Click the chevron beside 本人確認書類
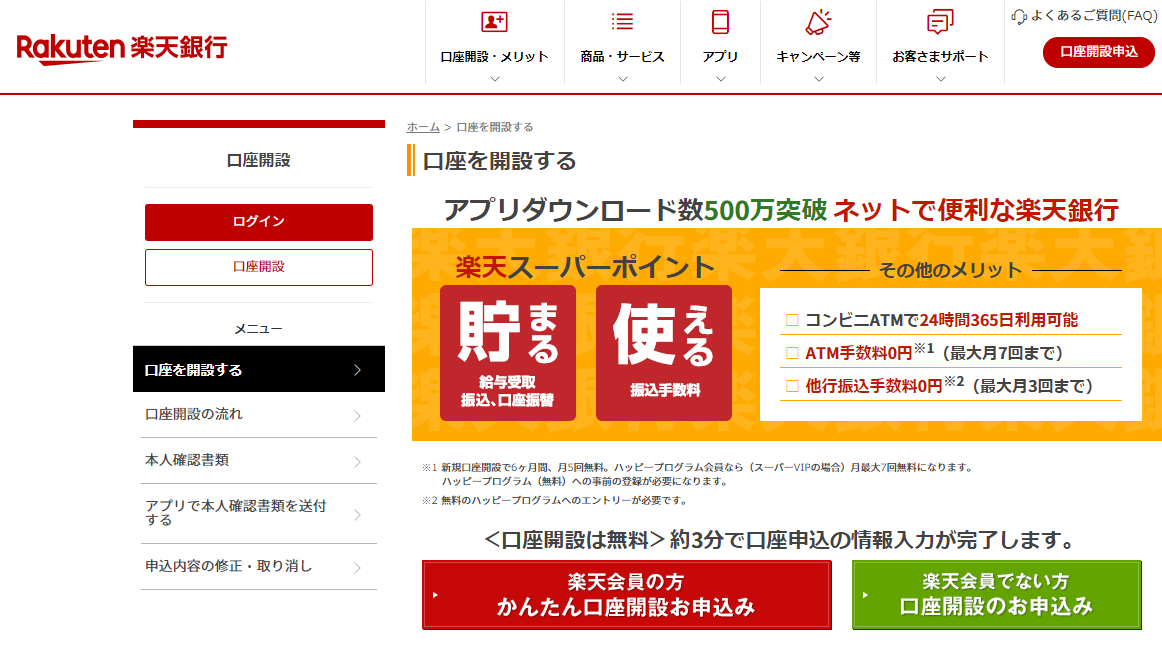 357,462
